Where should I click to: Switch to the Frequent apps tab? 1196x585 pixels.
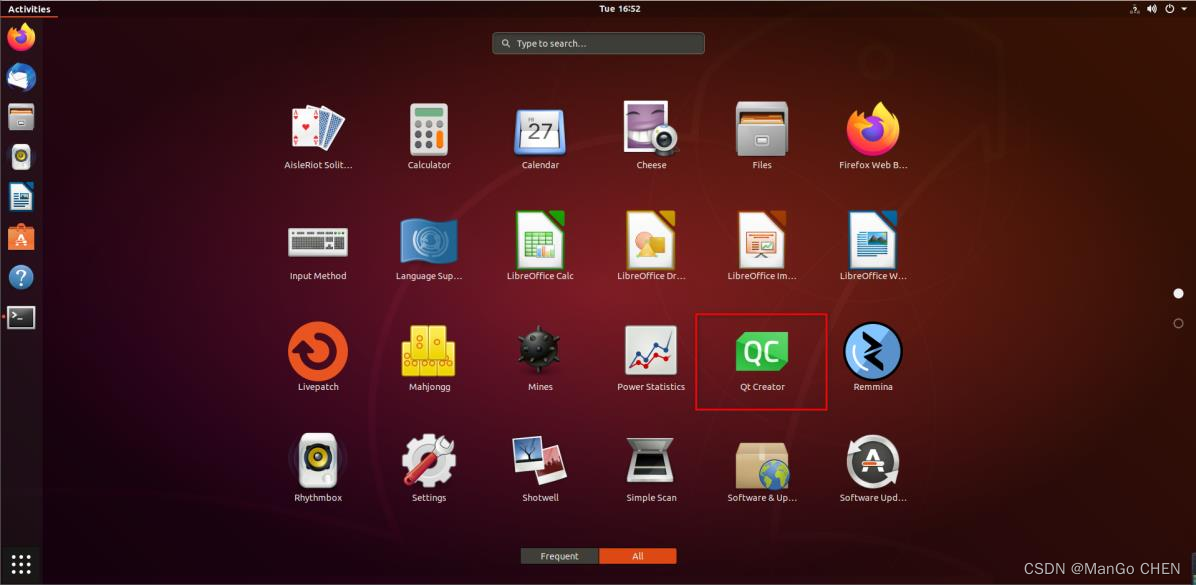click(x=560, y=556)
